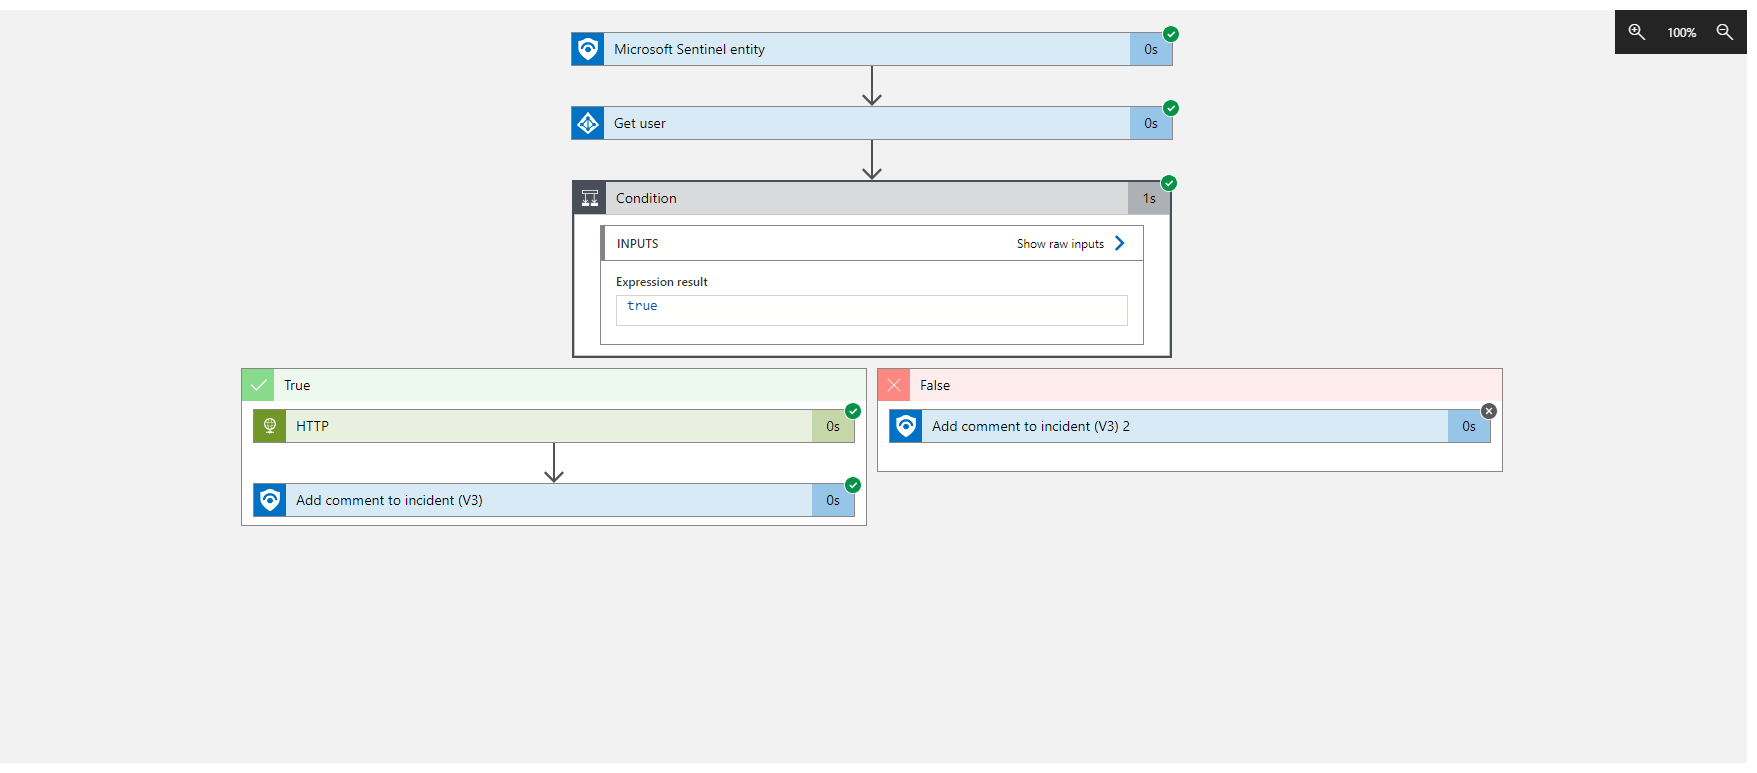Open the Microsoft Sentinel entity trigger step

click(x=872, y=49)
